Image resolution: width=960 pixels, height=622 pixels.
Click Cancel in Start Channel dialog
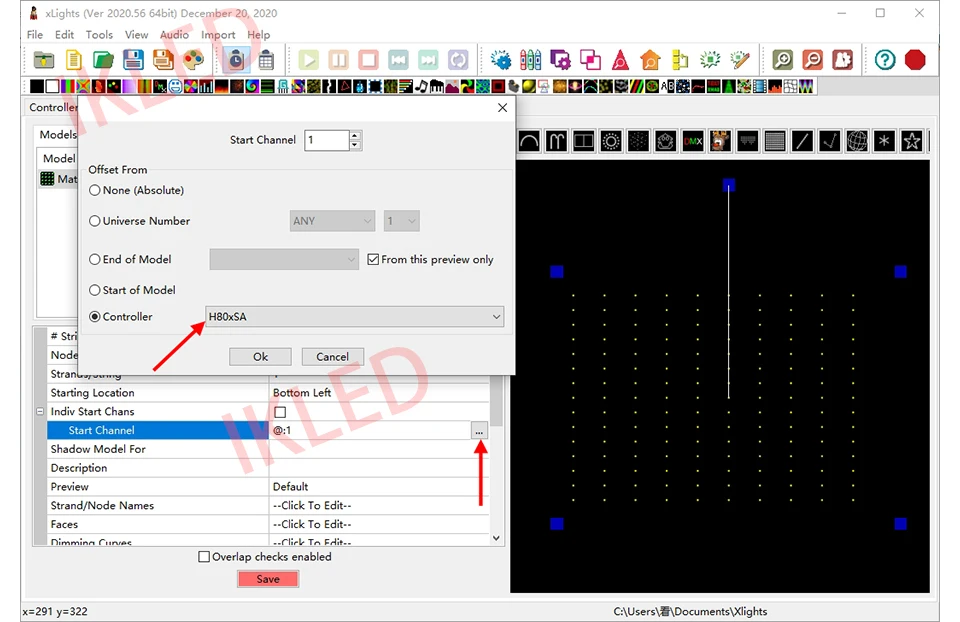[x=332, y=357]
